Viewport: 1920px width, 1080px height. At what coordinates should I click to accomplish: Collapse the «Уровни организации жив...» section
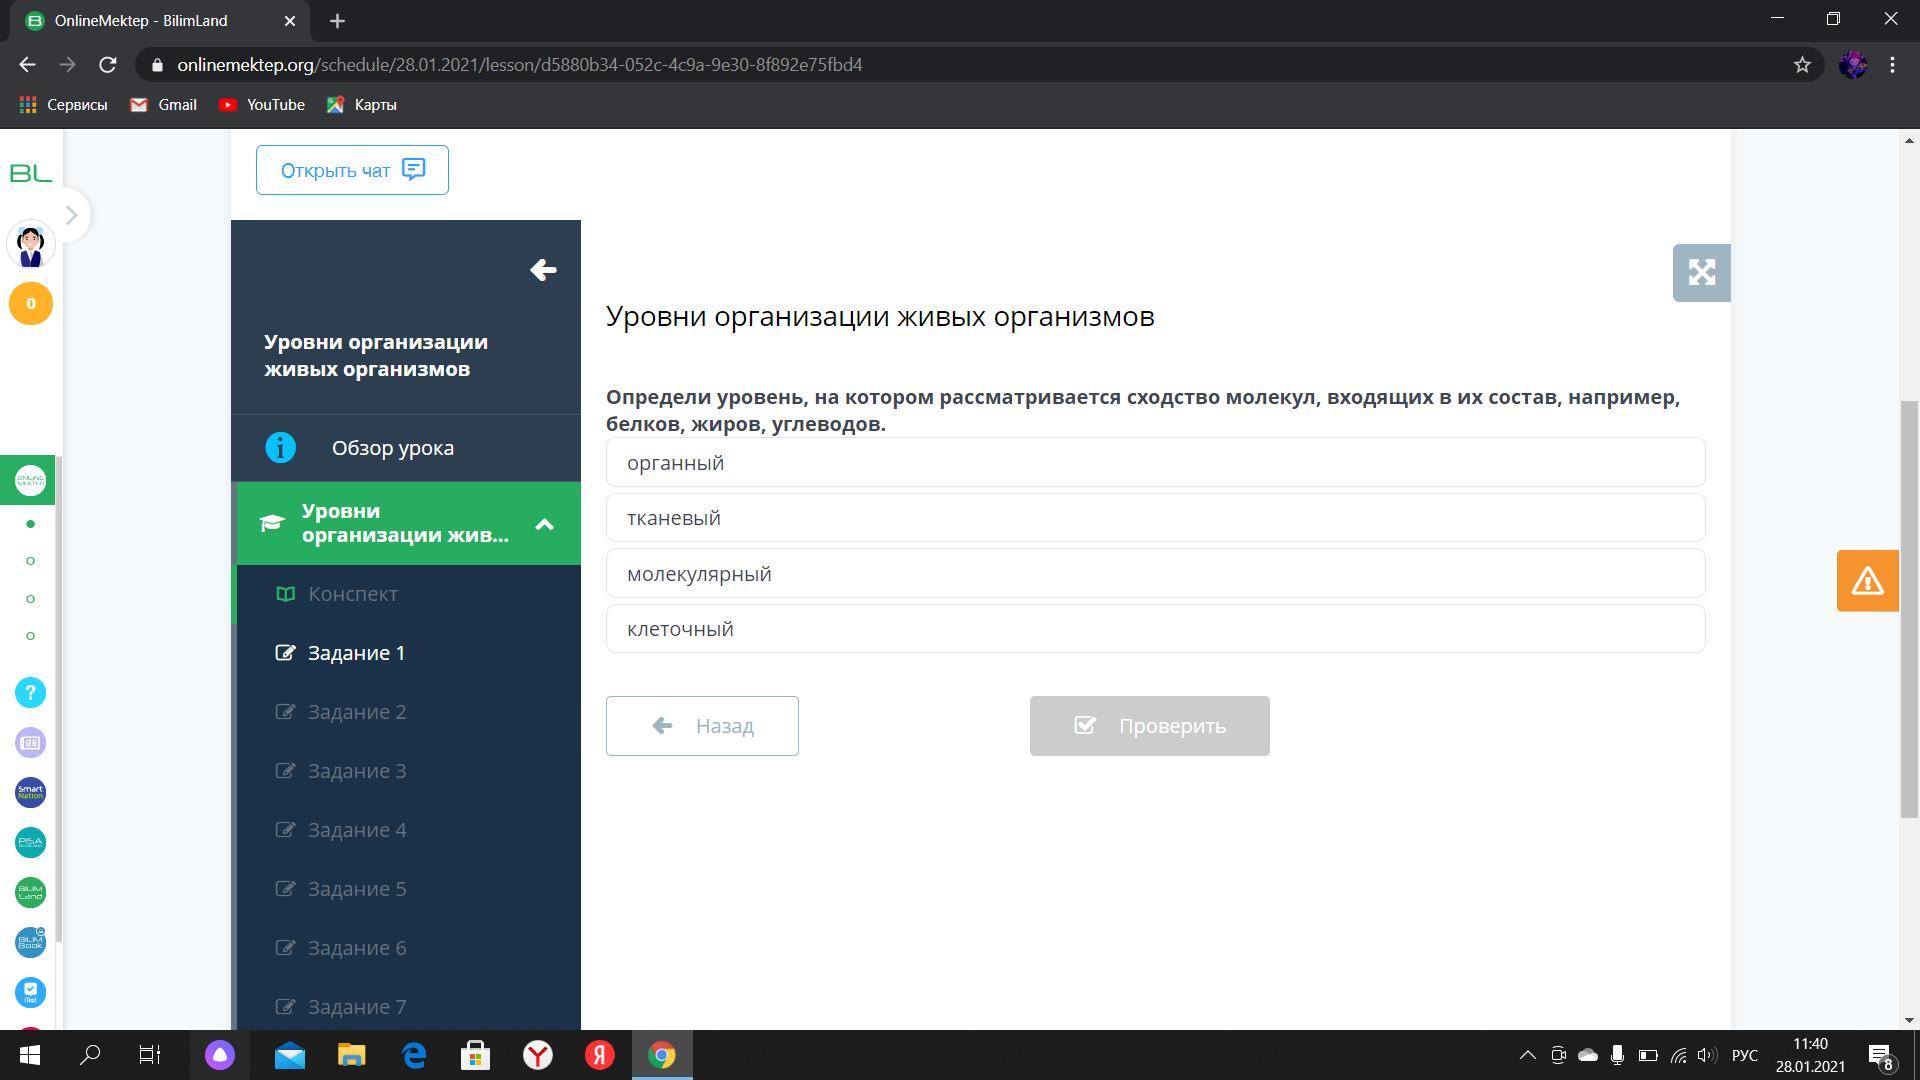pos(544,524)
